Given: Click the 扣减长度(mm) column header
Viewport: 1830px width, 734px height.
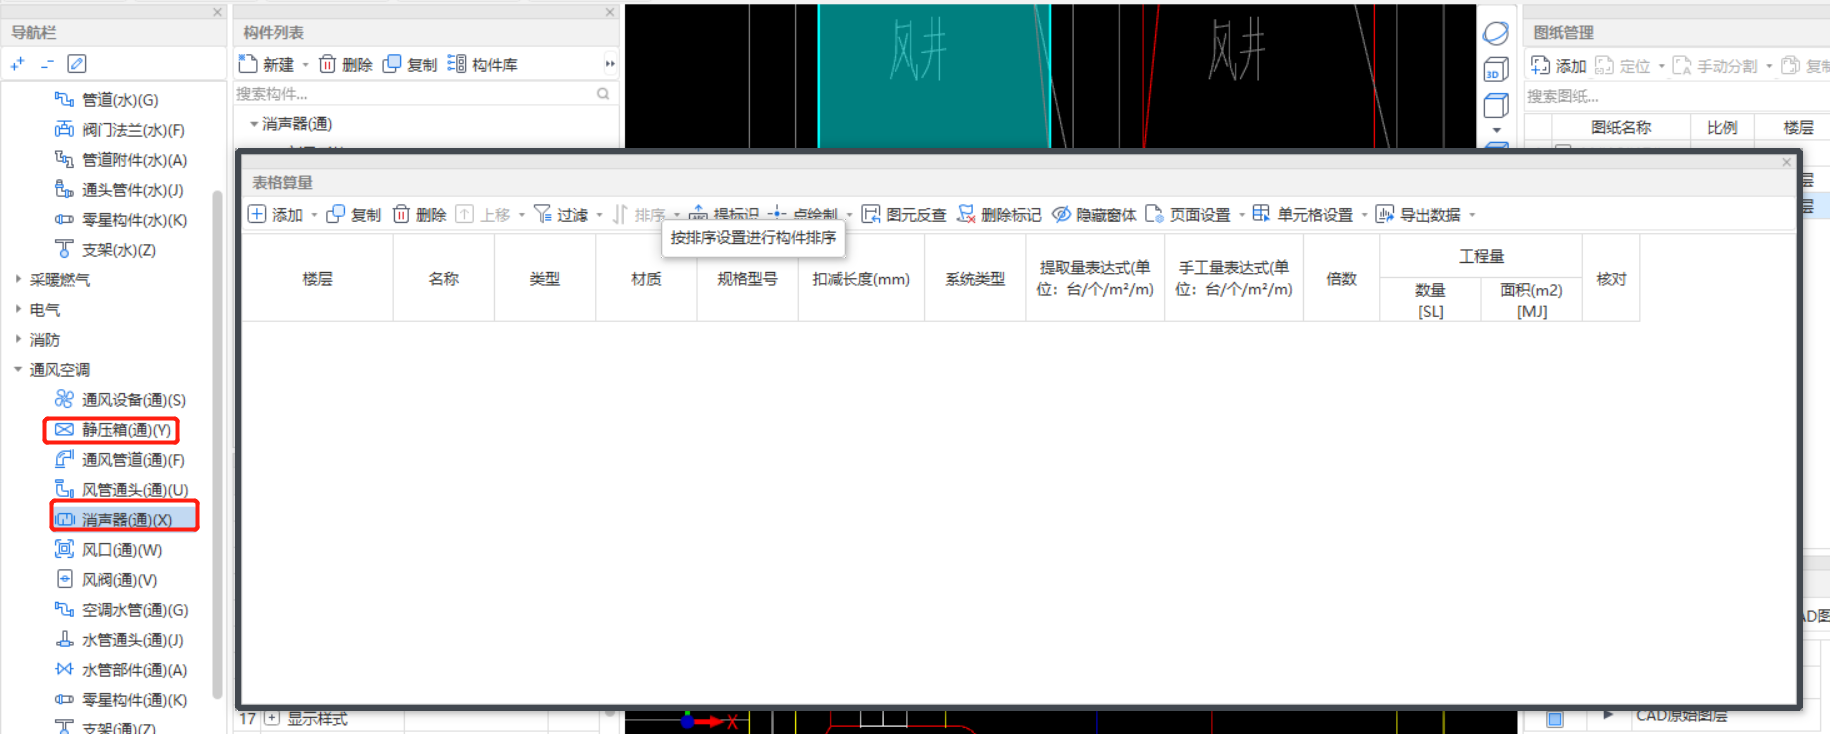Looking at the screenshot, I should point(861,279).
